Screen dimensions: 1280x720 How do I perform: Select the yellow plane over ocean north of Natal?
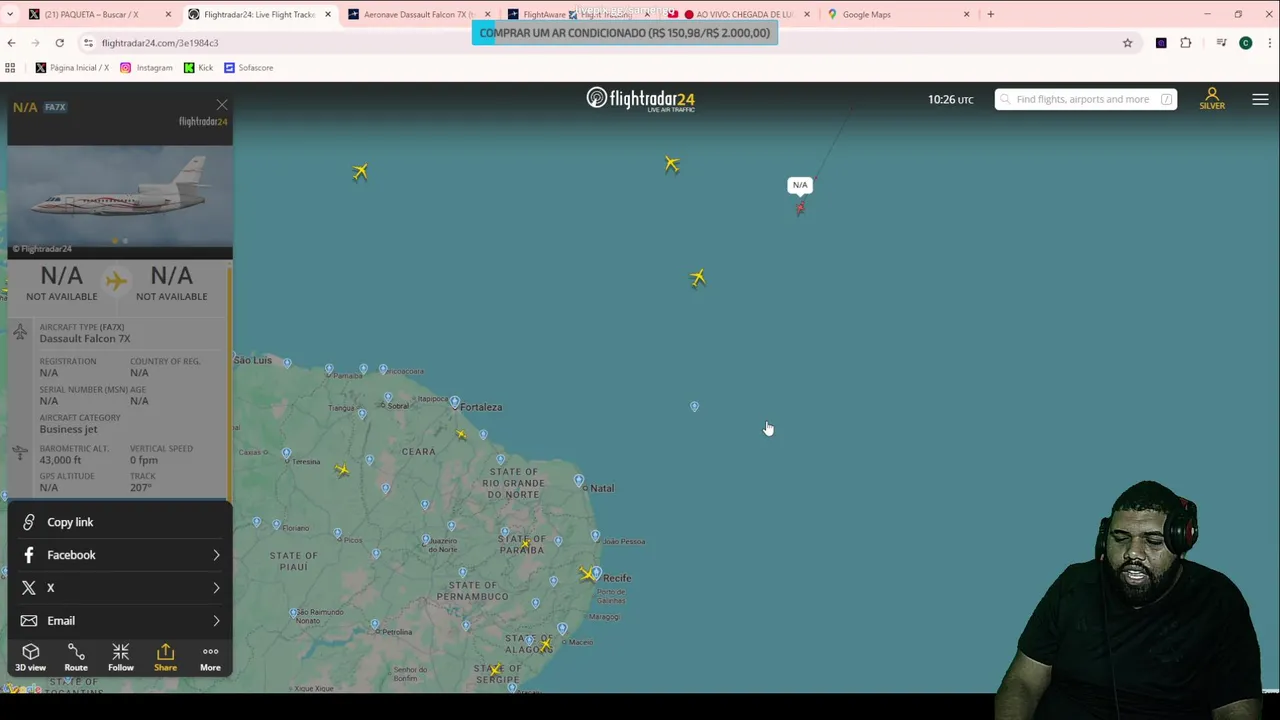[x=698, y=278]
